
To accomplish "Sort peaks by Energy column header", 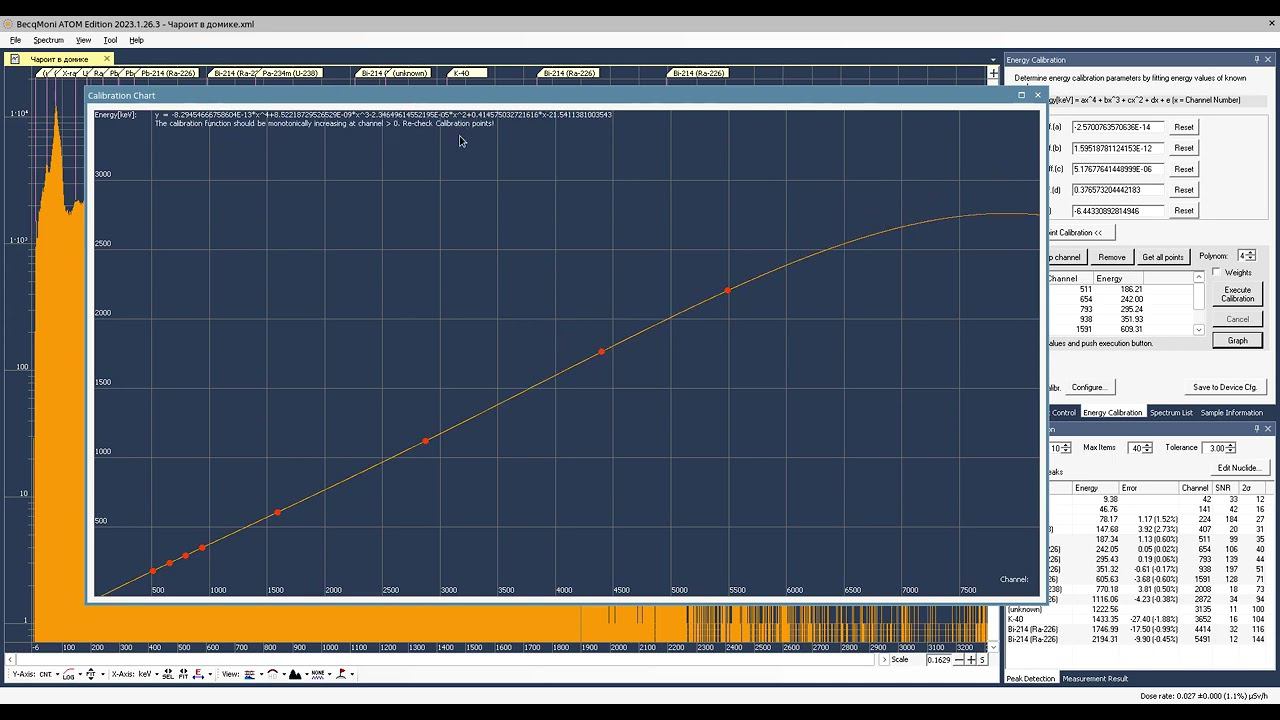I will click(x=1095, y=488).
